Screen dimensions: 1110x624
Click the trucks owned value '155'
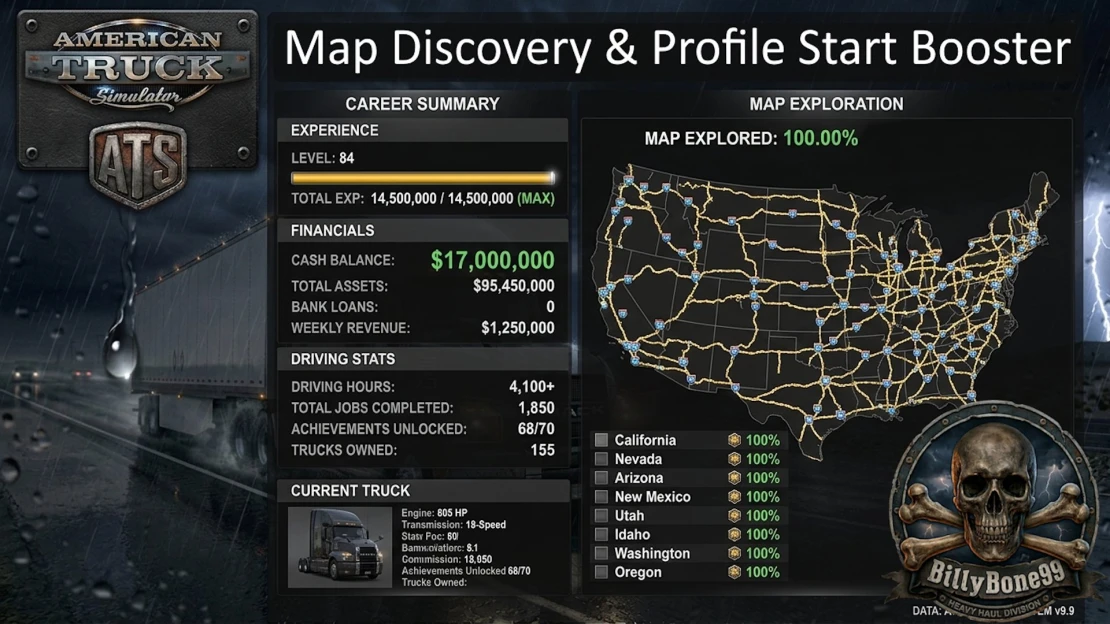click(542, 450)
